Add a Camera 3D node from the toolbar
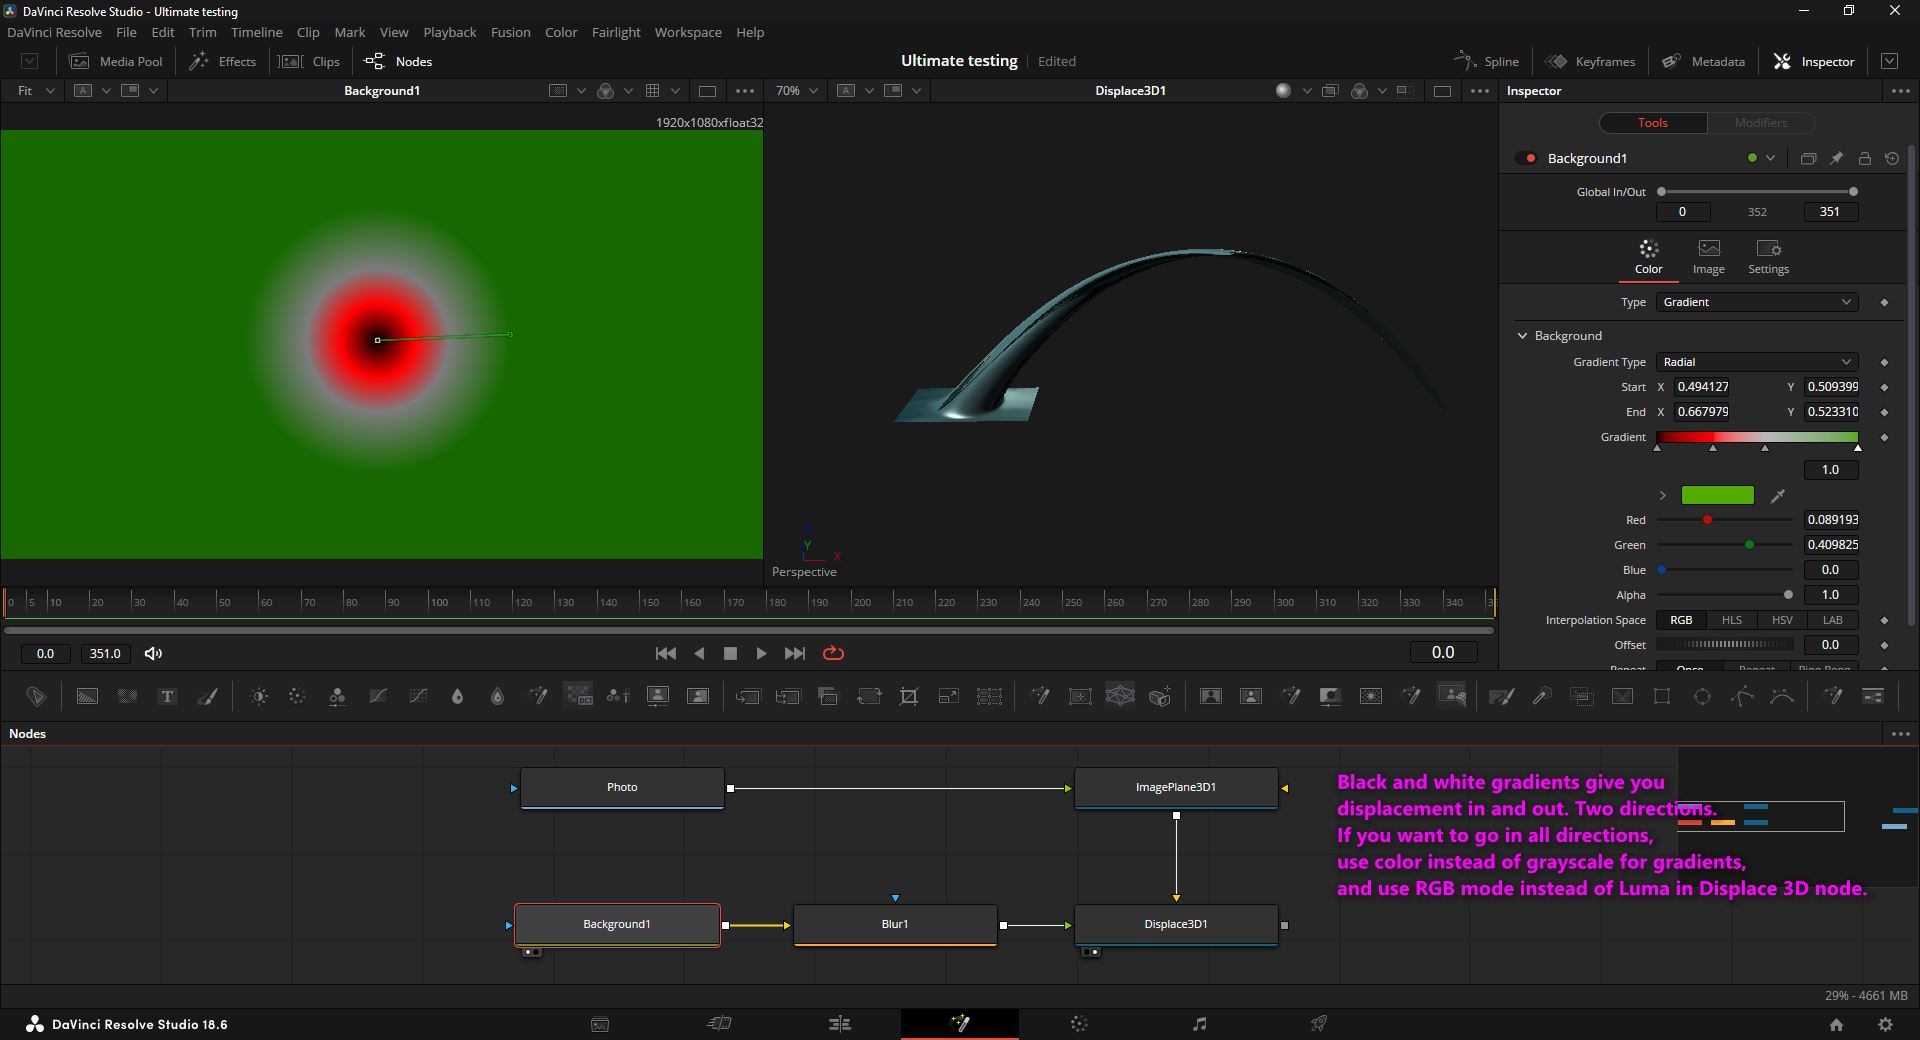 tap(1160, 696)
